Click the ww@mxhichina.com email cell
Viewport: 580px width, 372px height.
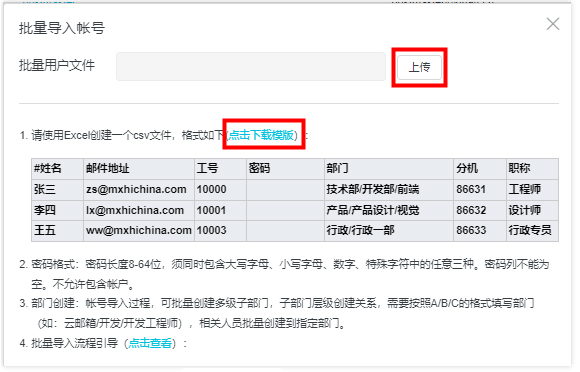(x=139, y=231)
